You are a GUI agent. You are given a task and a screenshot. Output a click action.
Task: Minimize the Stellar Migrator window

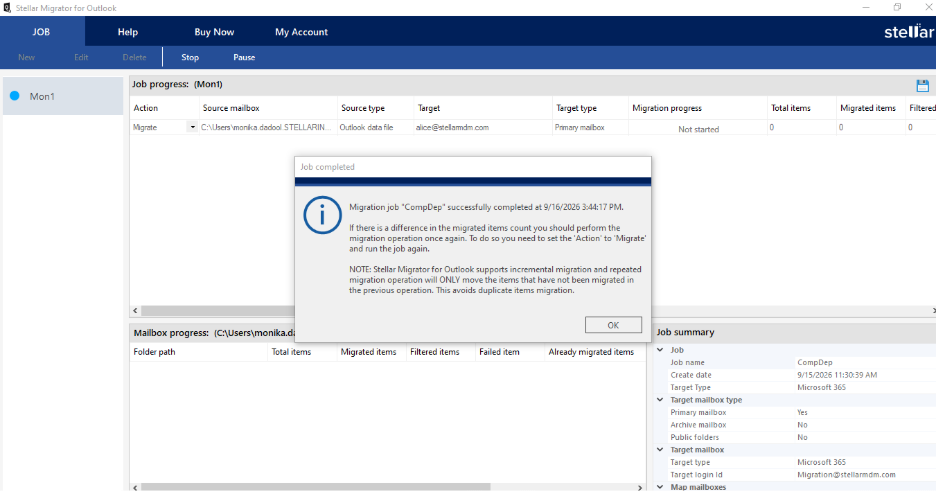[x=866, y=7]
